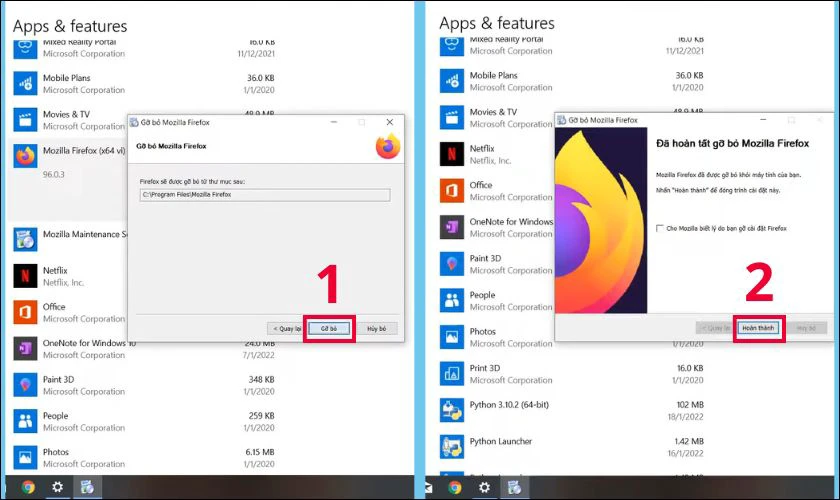840x500 pixels.
Task: Click the Firefox version text '96.0.3'
Action: [x=54, y=174]
